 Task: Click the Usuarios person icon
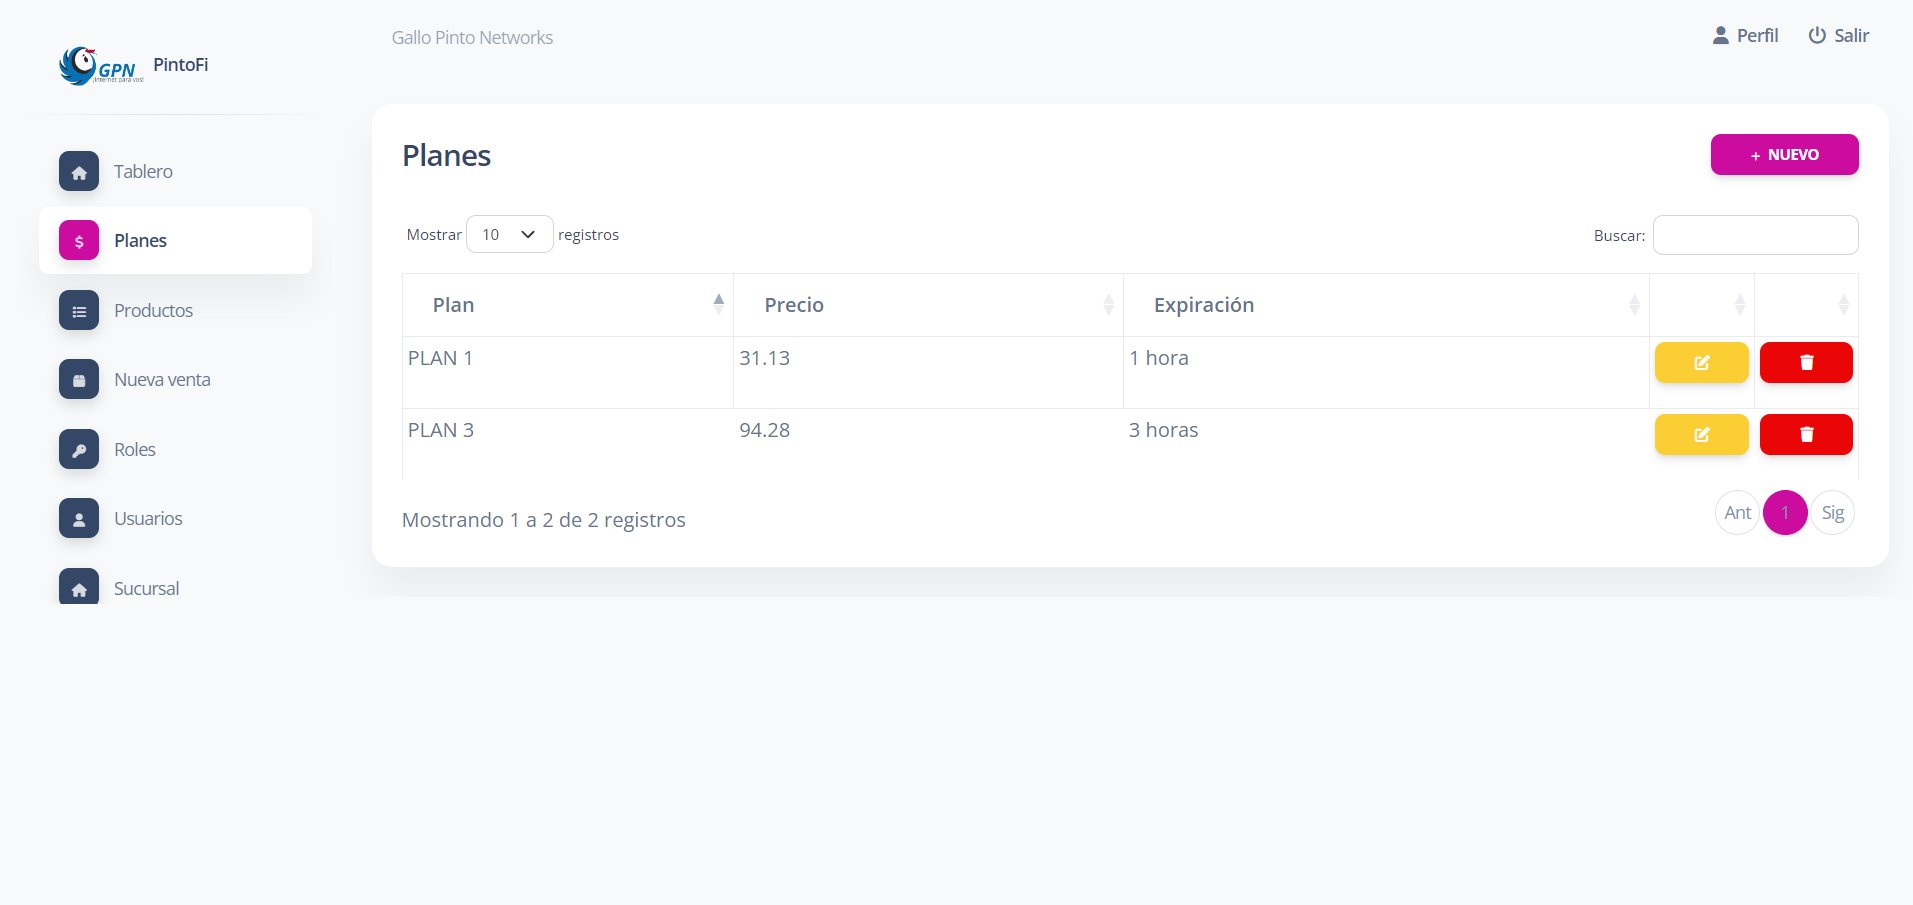(x=79, y=519)
